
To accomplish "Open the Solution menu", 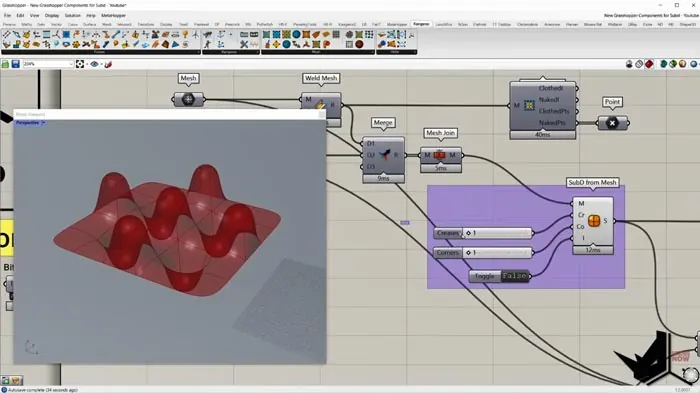I will click(x=73, y=15).
